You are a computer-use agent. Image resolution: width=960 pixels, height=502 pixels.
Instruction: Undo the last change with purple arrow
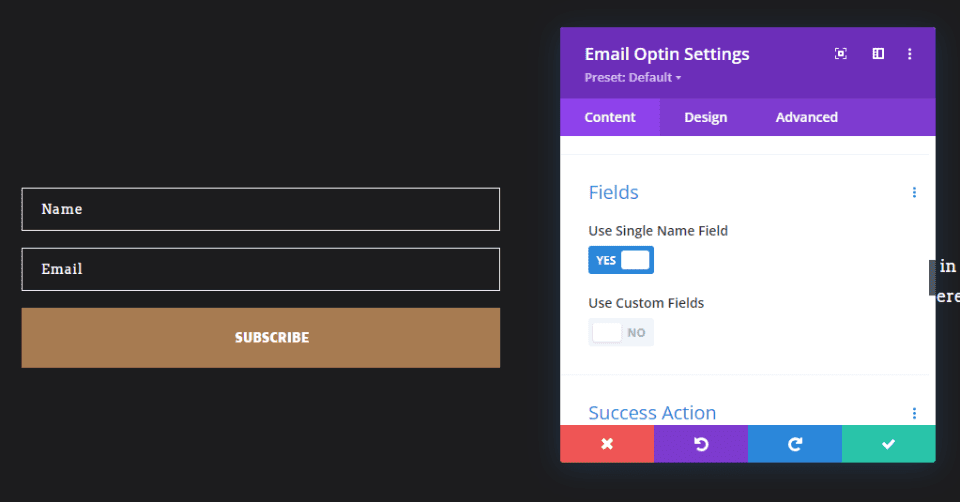(x=701, y=444)
